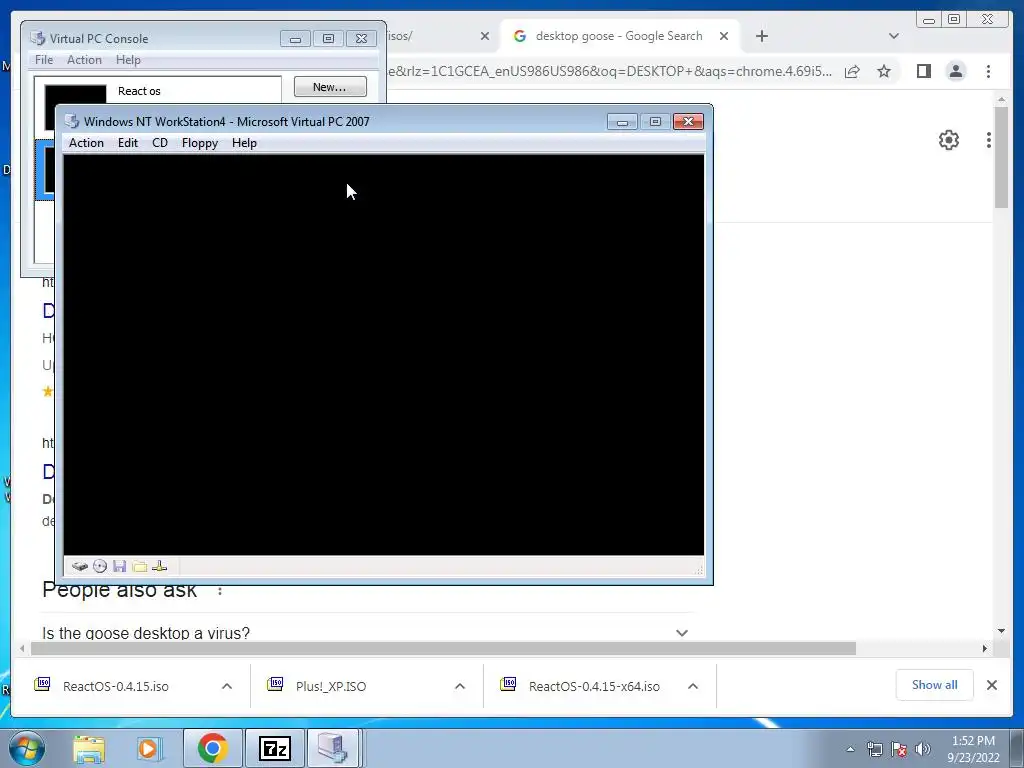
Task: Click the shared folder icon in the VM status bar
Action: 139,566
